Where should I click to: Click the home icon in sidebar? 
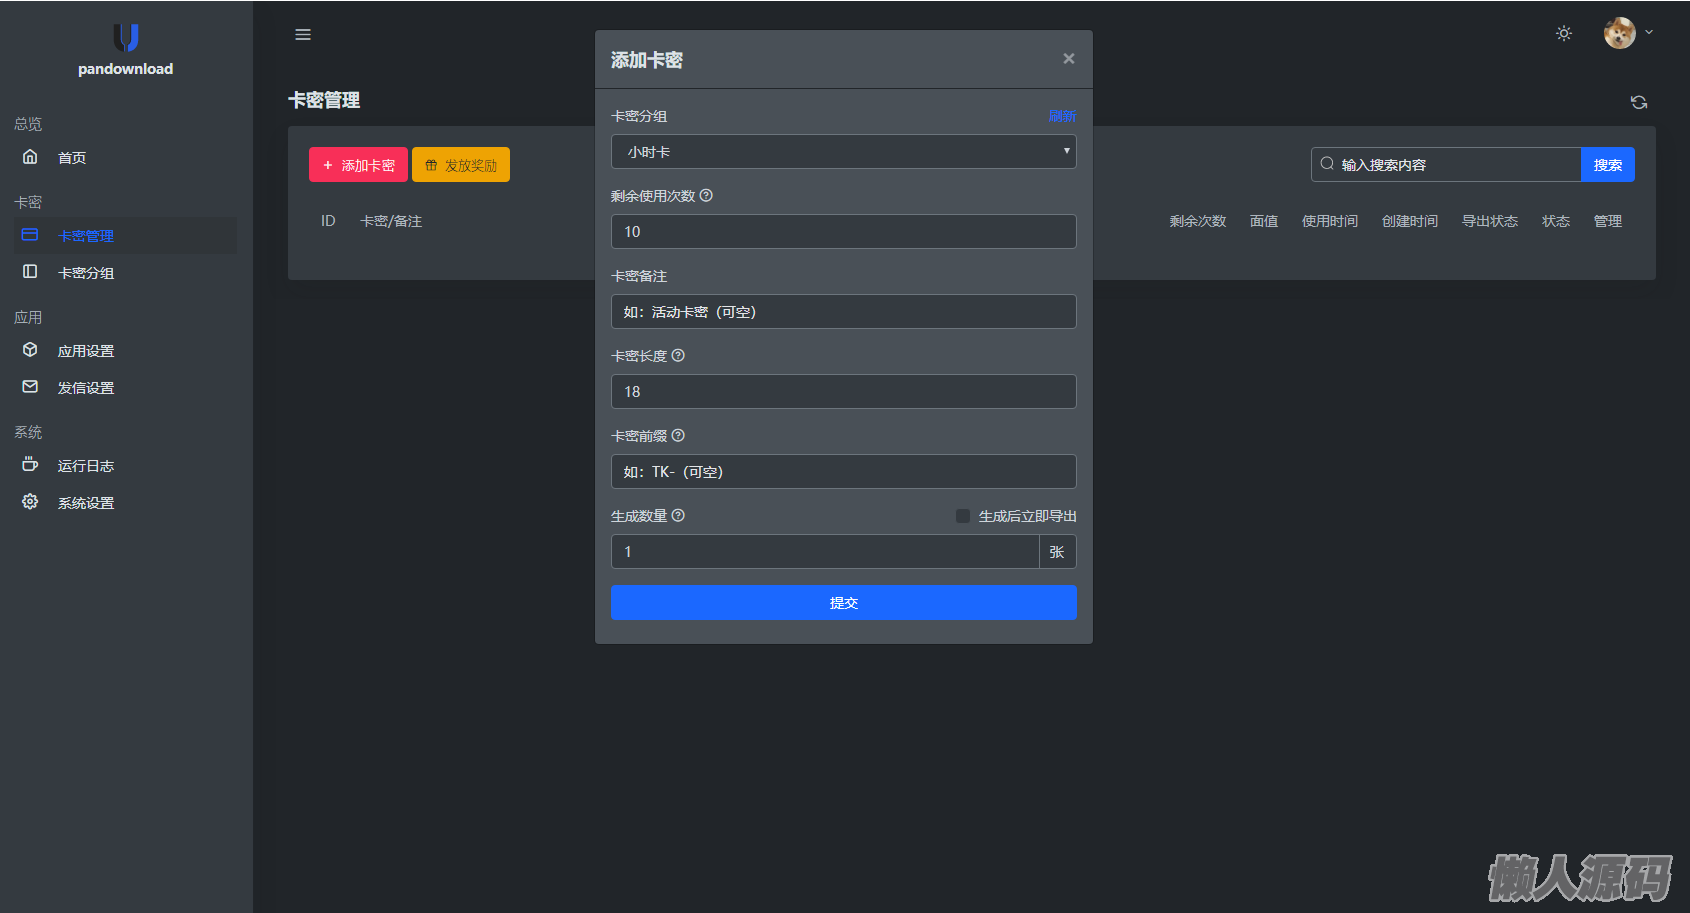(30, 157)
